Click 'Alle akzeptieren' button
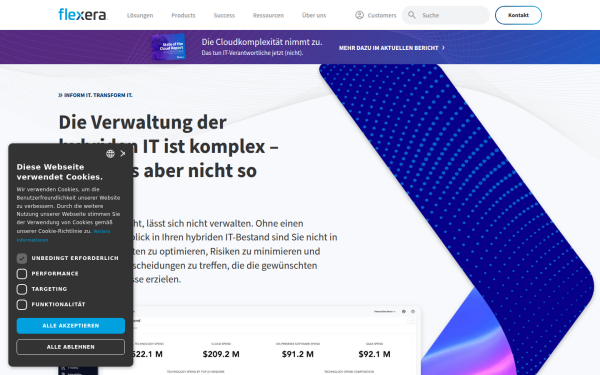 click(71, 326)
